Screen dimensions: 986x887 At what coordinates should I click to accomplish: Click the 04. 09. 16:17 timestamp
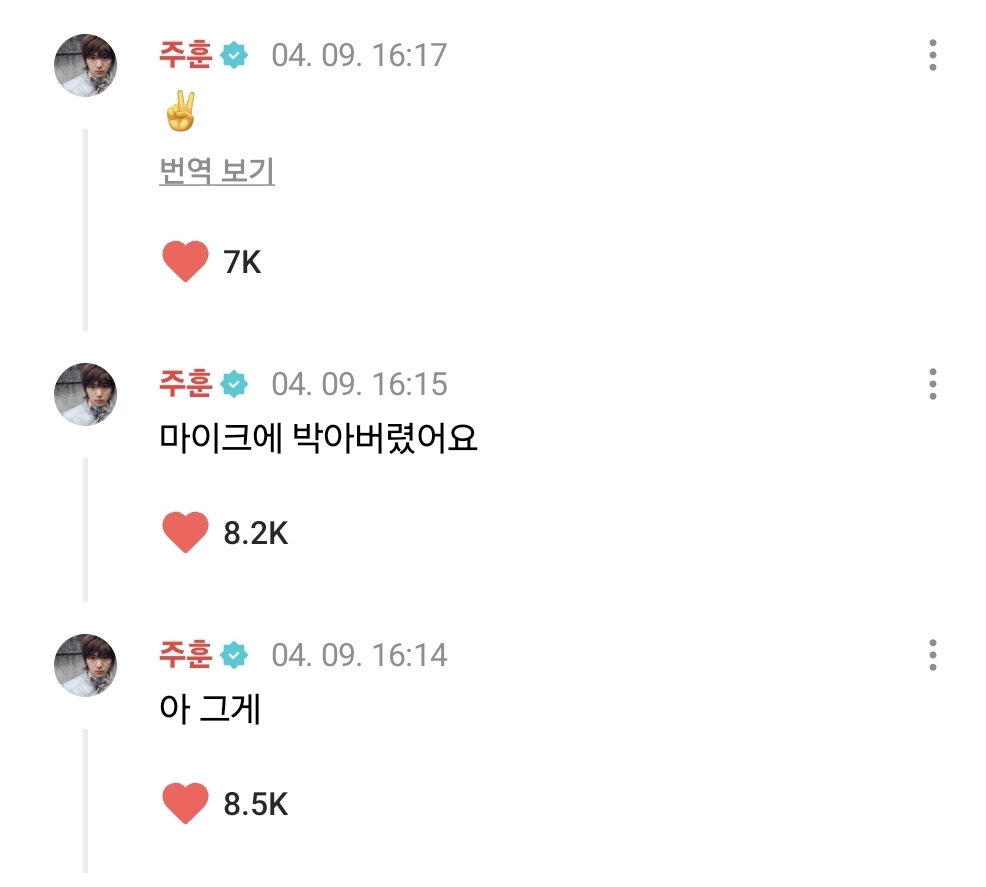(359, 55)
